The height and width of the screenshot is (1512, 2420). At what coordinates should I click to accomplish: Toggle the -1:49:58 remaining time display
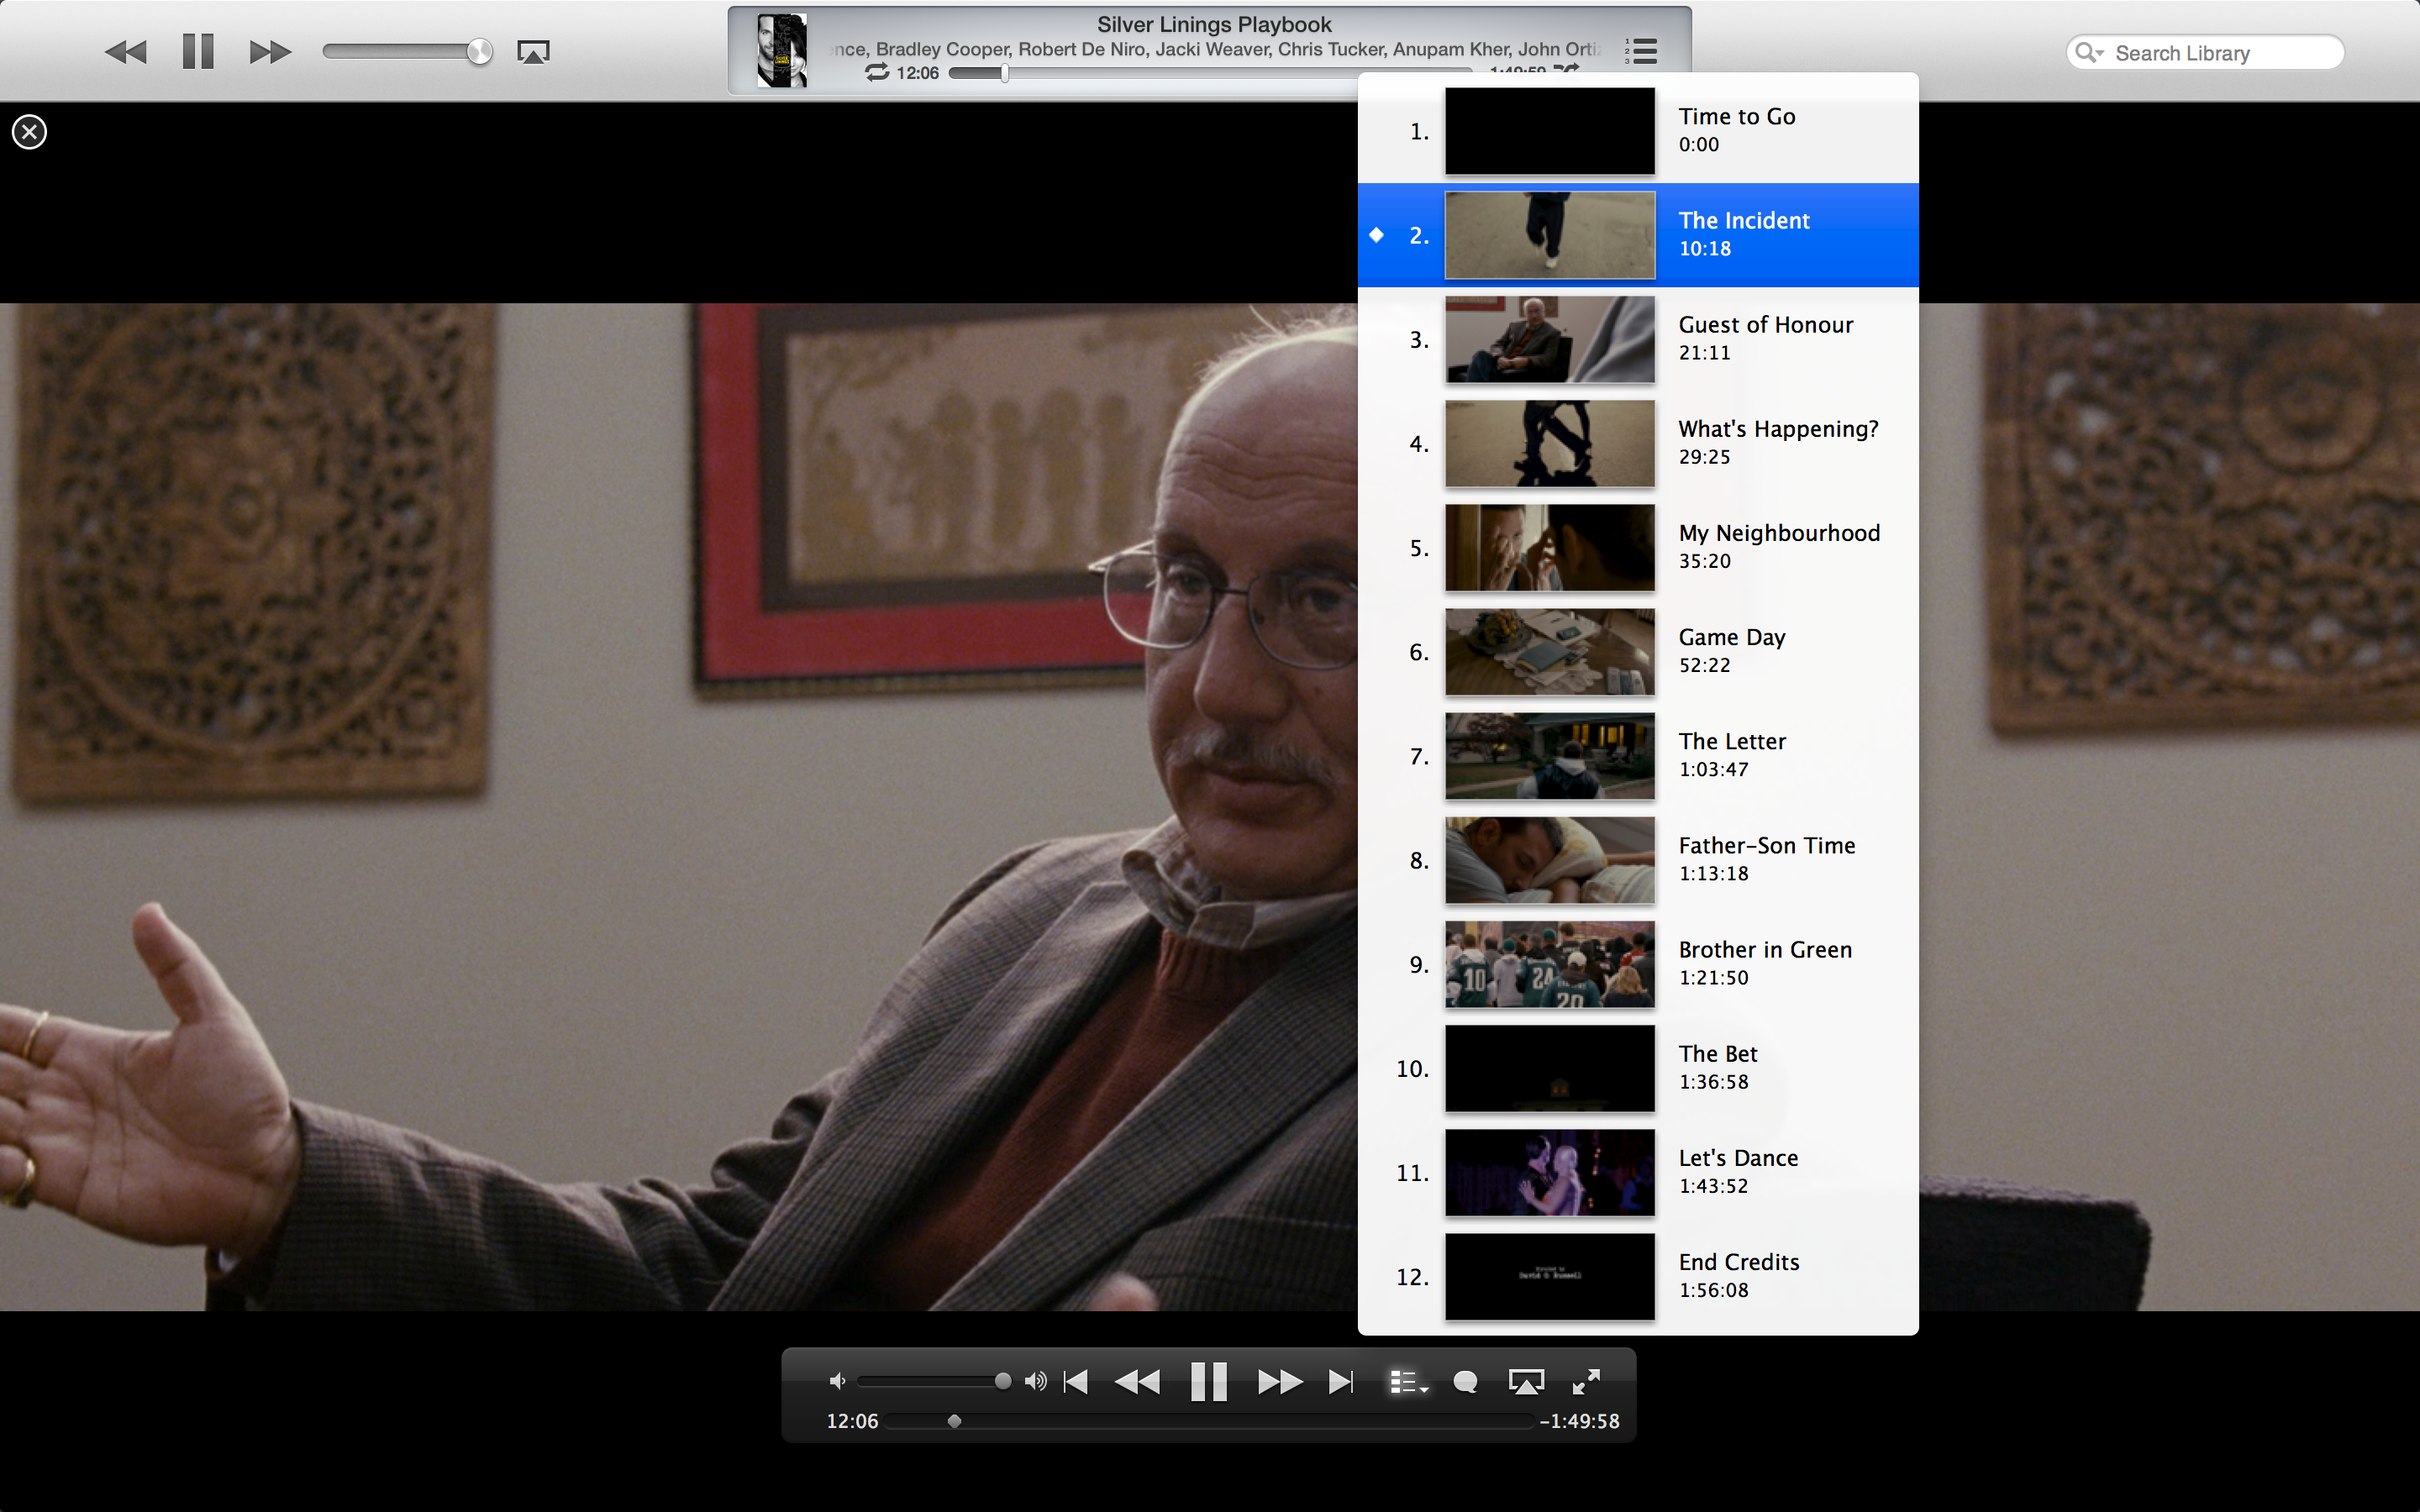(1580, 1421)
